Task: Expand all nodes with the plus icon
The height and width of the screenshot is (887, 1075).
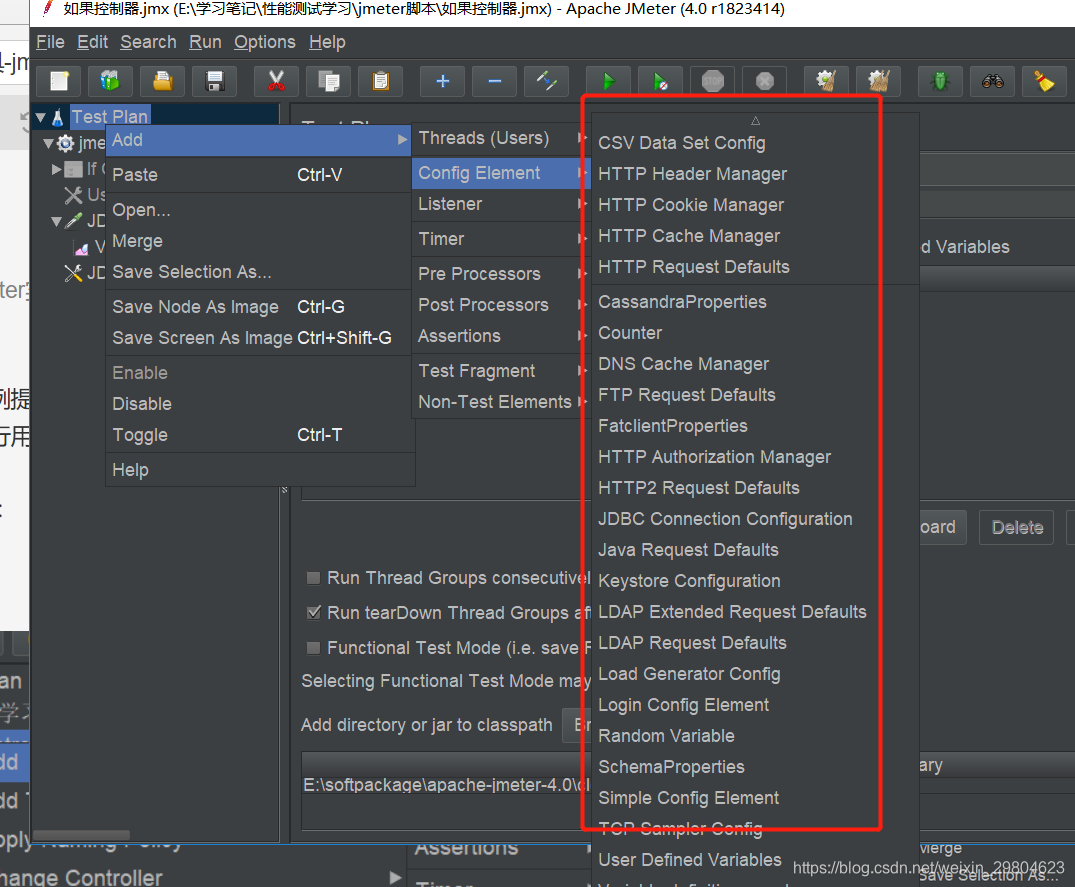Action: pyautogui.click(x=442, y=82)
